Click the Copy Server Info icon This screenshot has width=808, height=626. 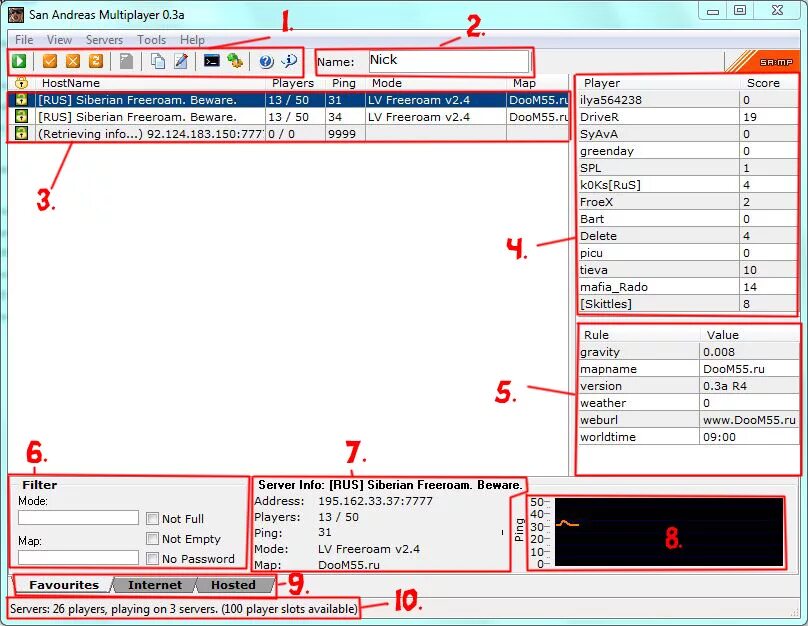158,61
